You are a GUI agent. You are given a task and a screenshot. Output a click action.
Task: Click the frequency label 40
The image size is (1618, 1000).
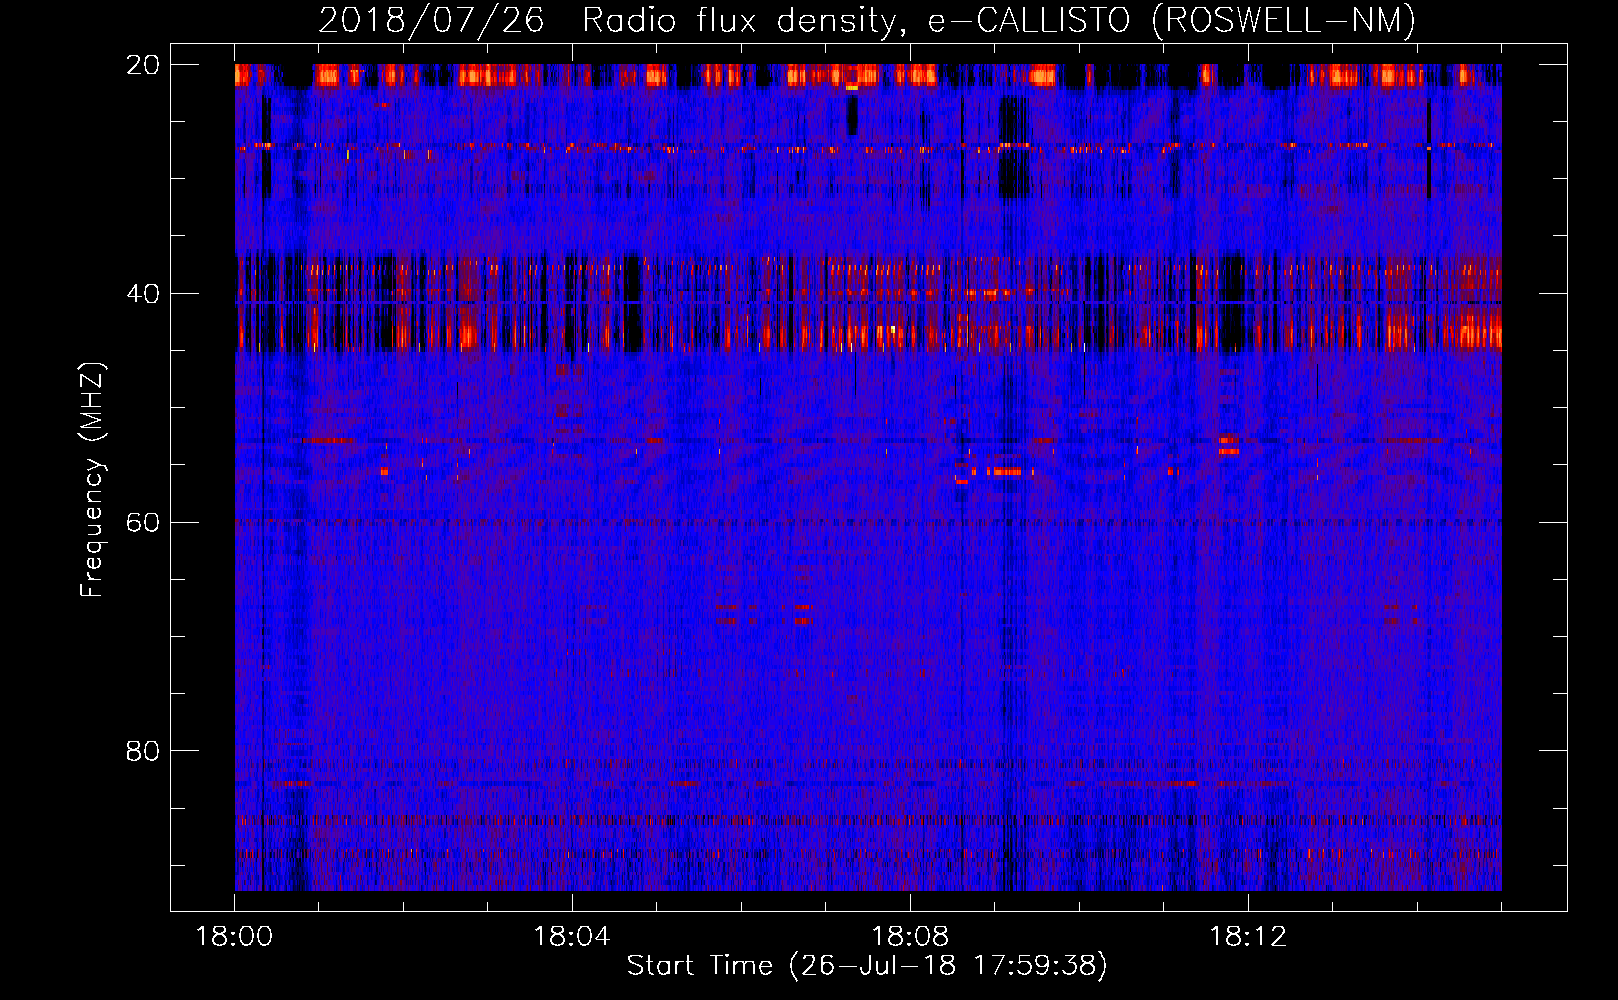(x=143, y=294)
